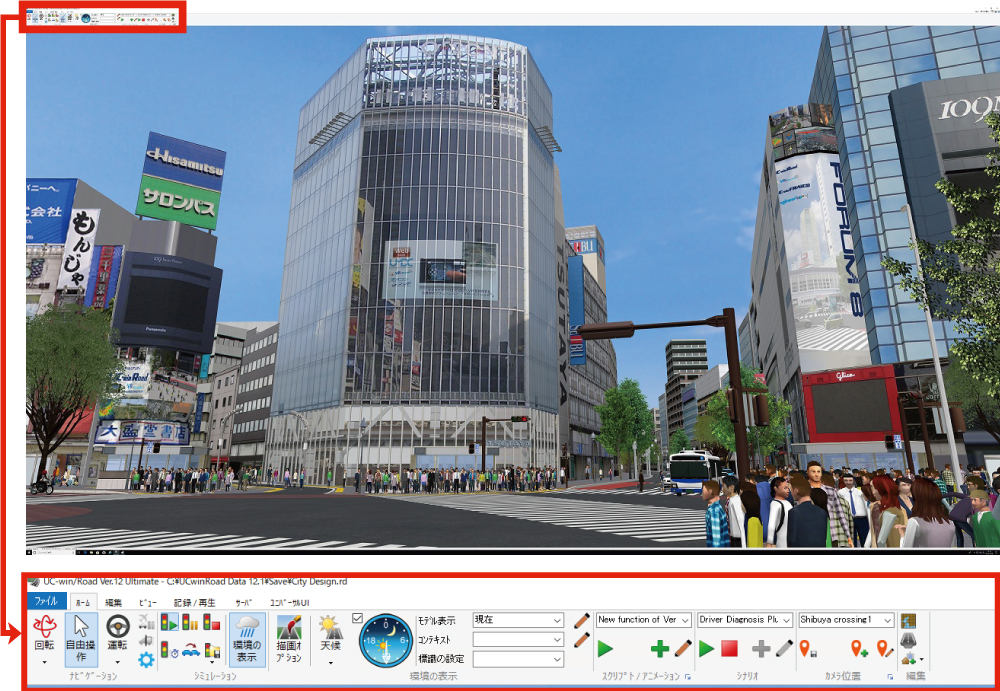Expand the arrow under 天候
This screenshot has height=691, width=1000.
(x=330, y=663)
